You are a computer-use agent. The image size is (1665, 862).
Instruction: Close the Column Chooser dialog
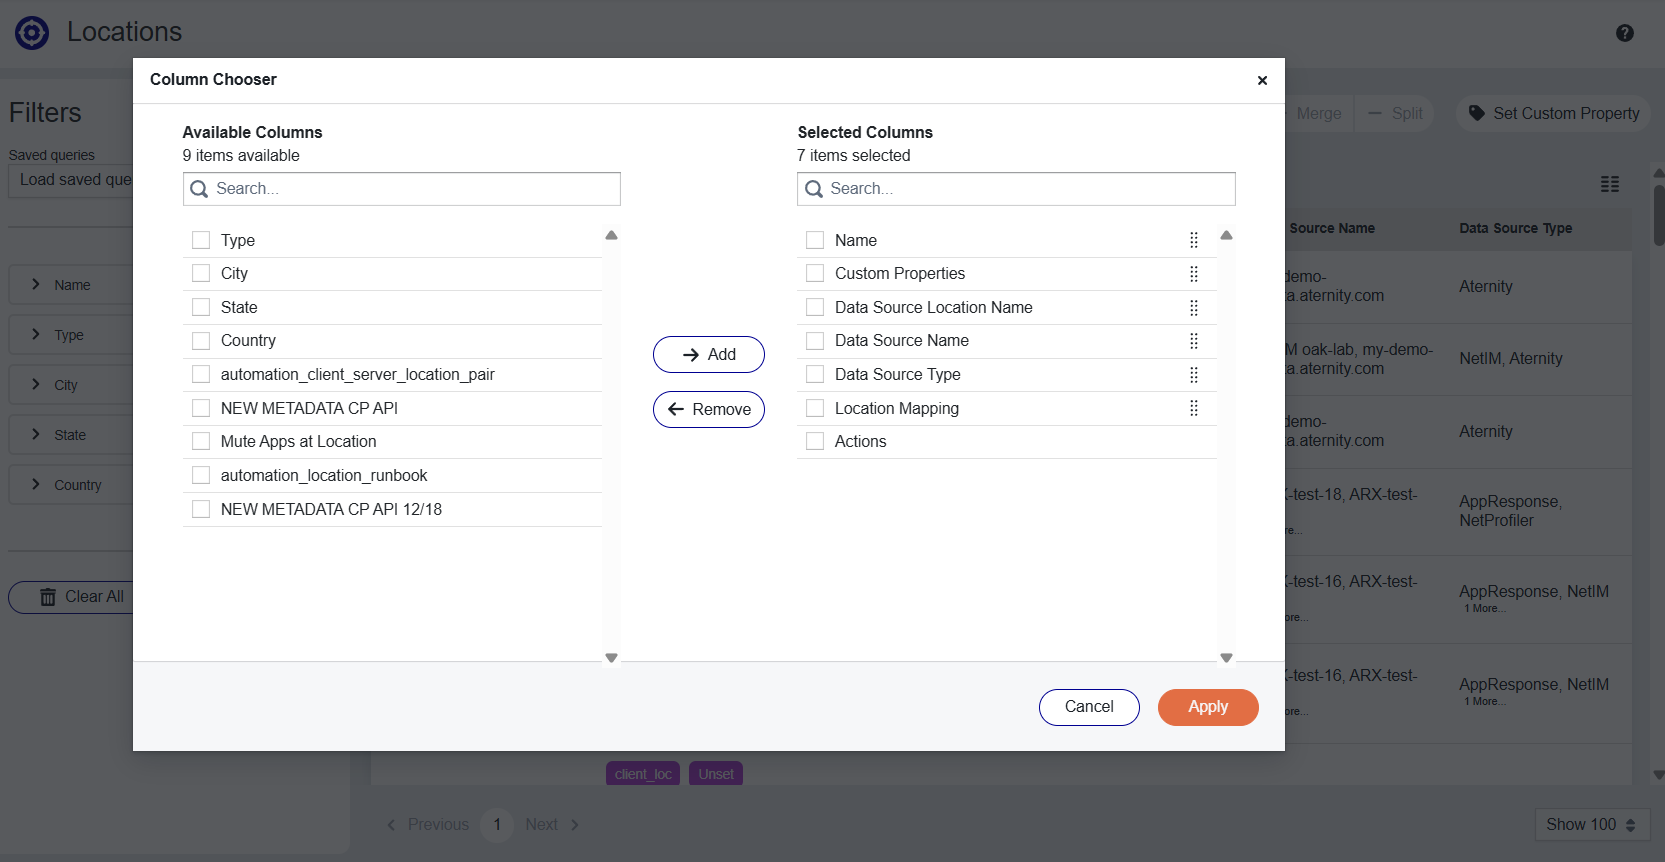coord(1262,81)
